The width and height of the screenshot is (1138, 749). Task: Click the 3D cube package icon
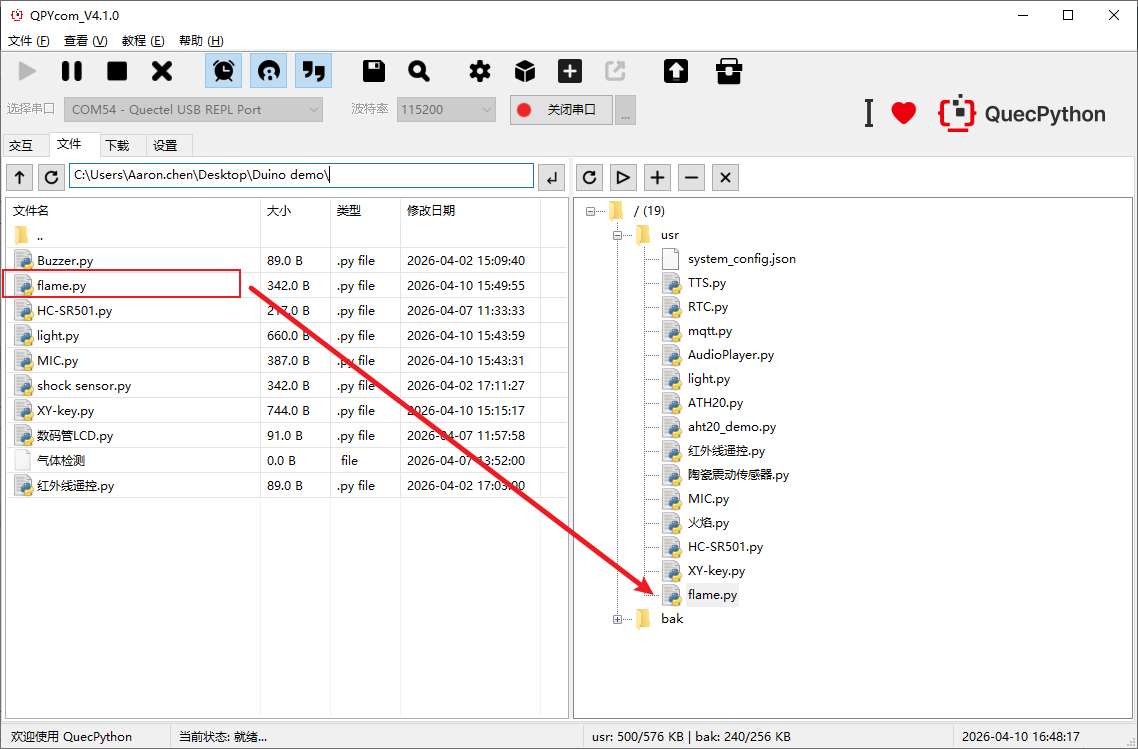525,71
